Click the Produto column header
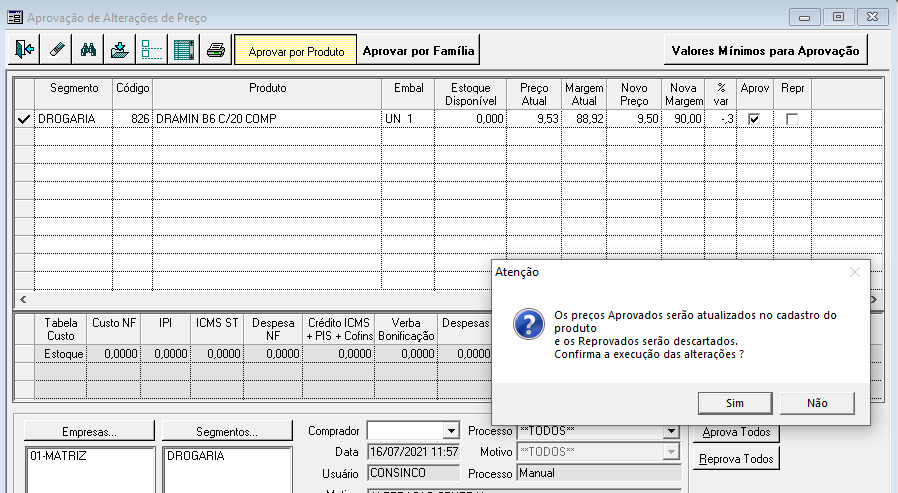This screenshot has width=898, height=493. (x=267, y=94)
